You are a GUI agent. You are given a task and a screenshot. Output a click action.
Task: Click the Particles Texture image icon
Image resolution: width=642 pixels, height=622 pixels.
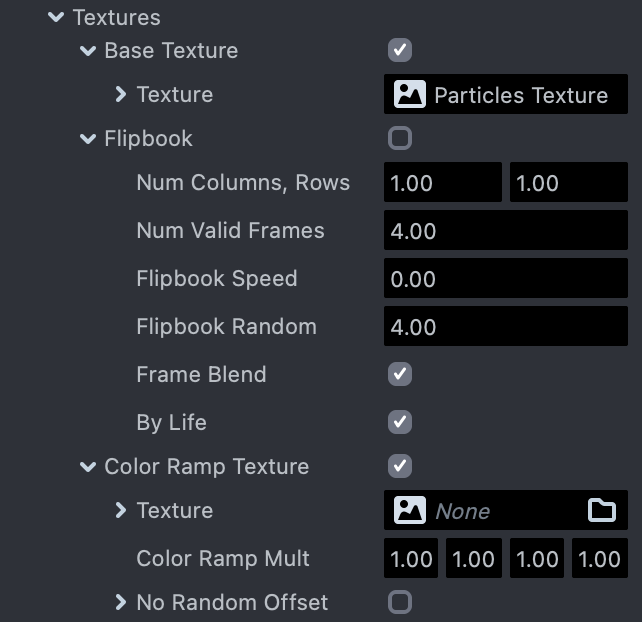[410, 95]
